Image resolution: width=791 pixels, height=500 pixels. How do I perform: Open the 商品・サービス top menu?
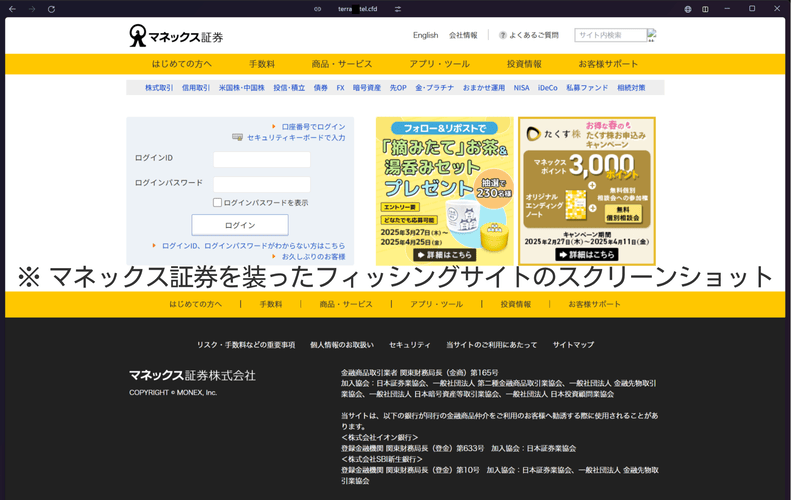[342, 64]
